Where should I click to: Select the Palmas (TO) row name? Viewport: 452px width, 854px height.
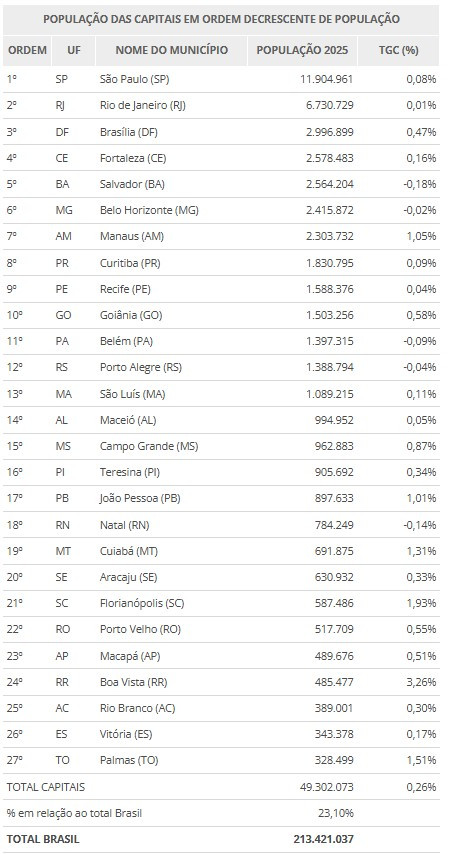click(x=130, y=760)
